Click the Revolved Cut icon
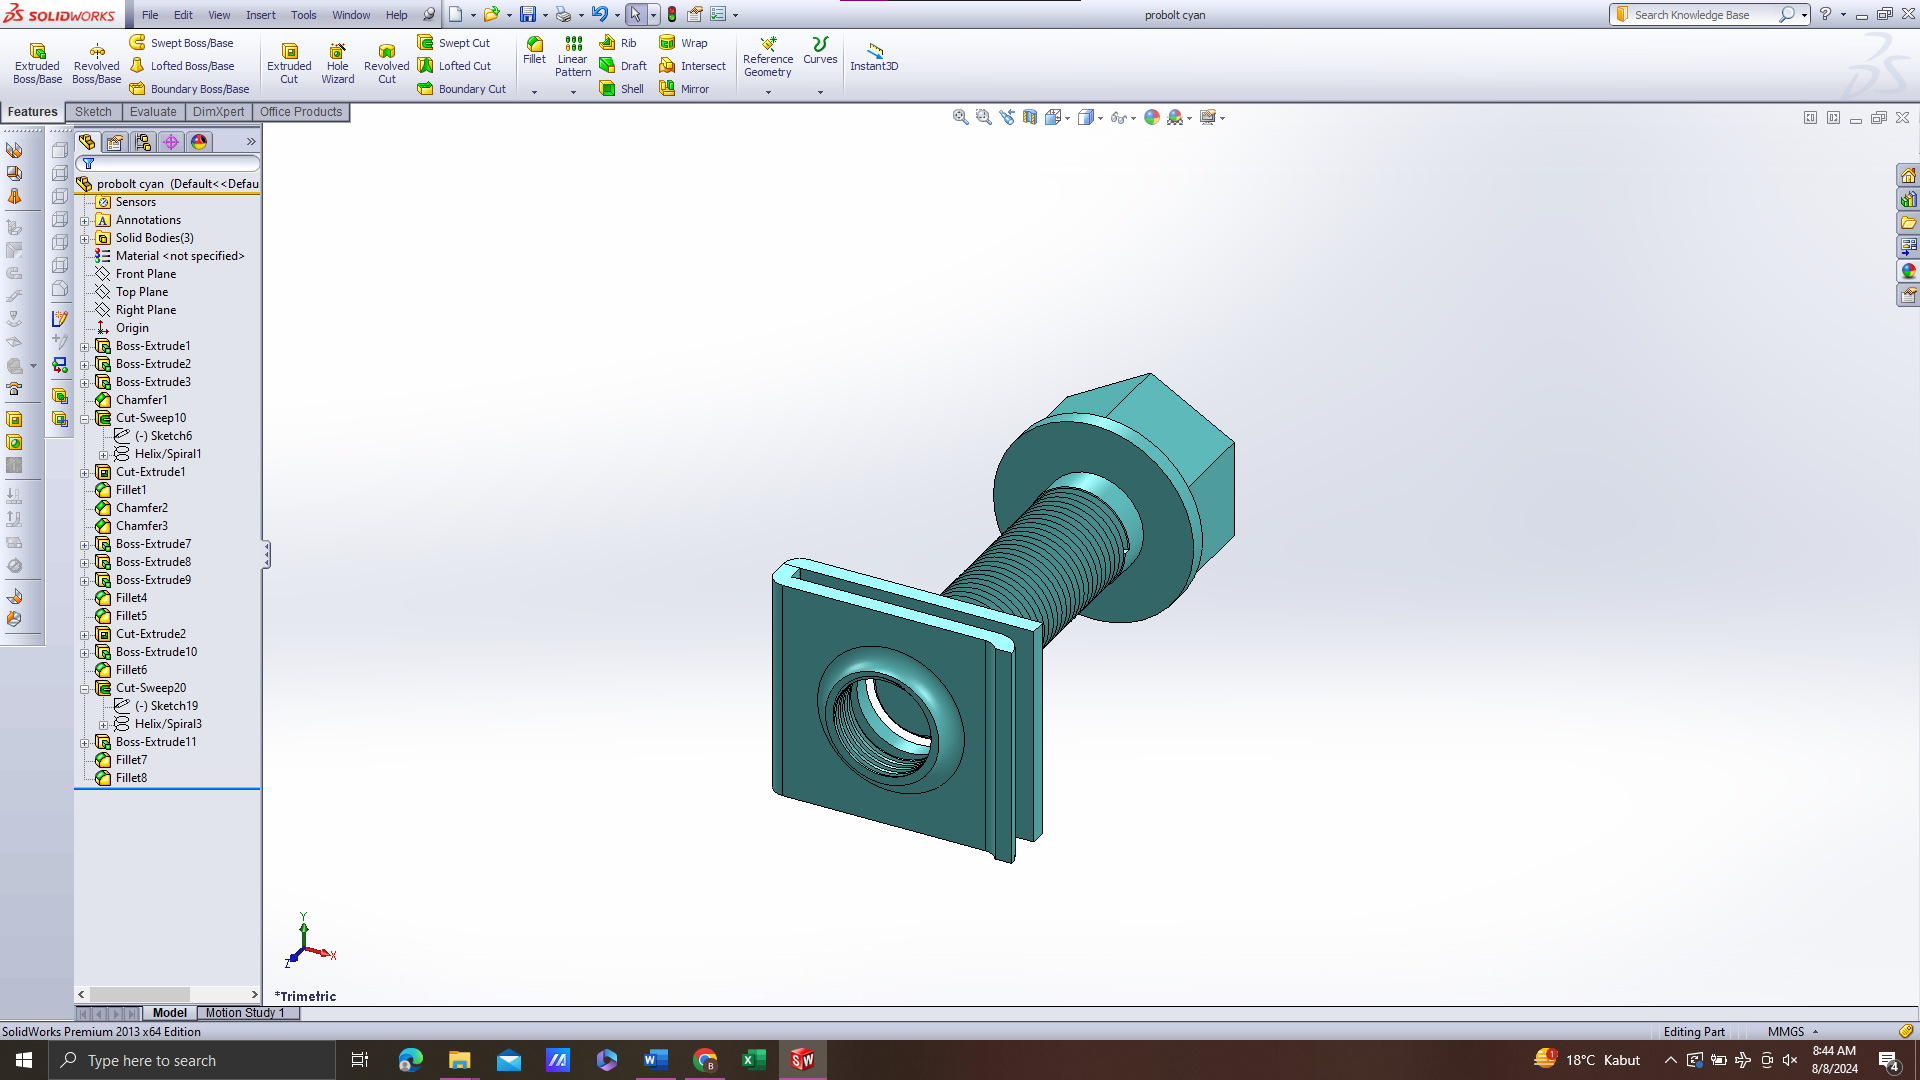Viewport: 1920px width, 1080px height. 386,62
